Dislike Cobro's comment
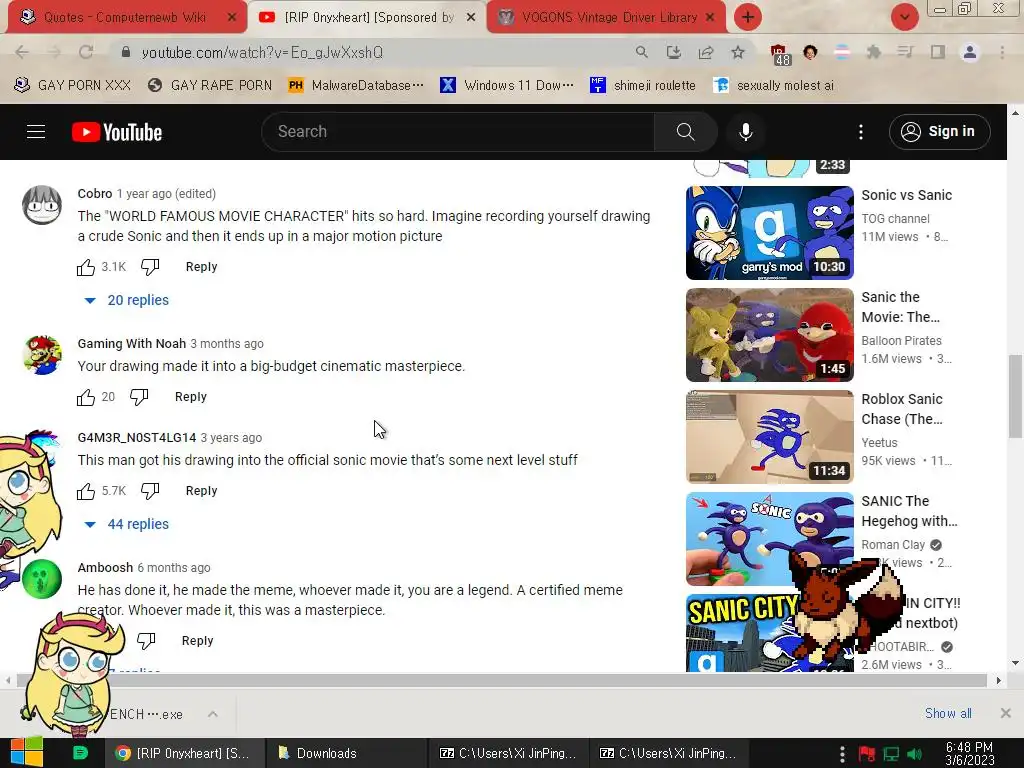1024x768 pixels. pos(150,267)
